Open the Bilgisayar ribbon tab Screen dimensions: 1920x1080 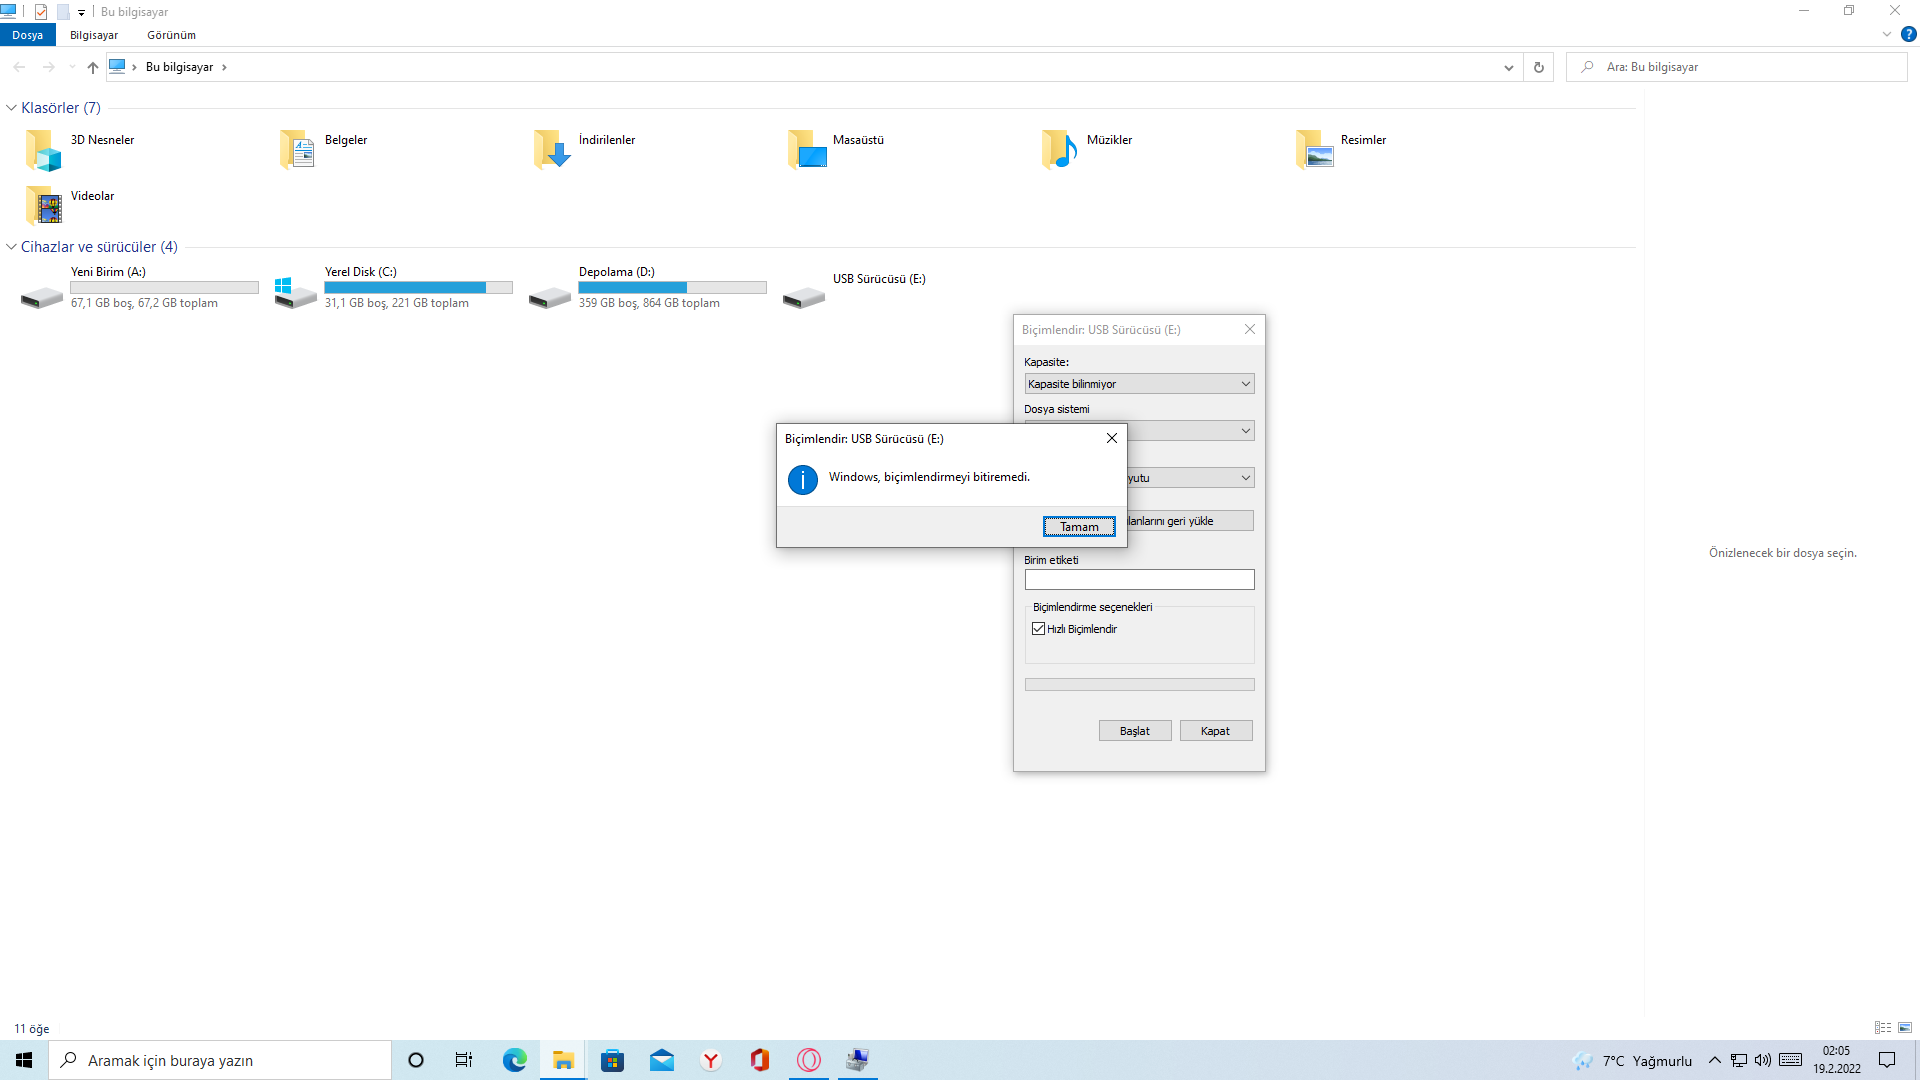pyautogui.click(x=94, y=35)
